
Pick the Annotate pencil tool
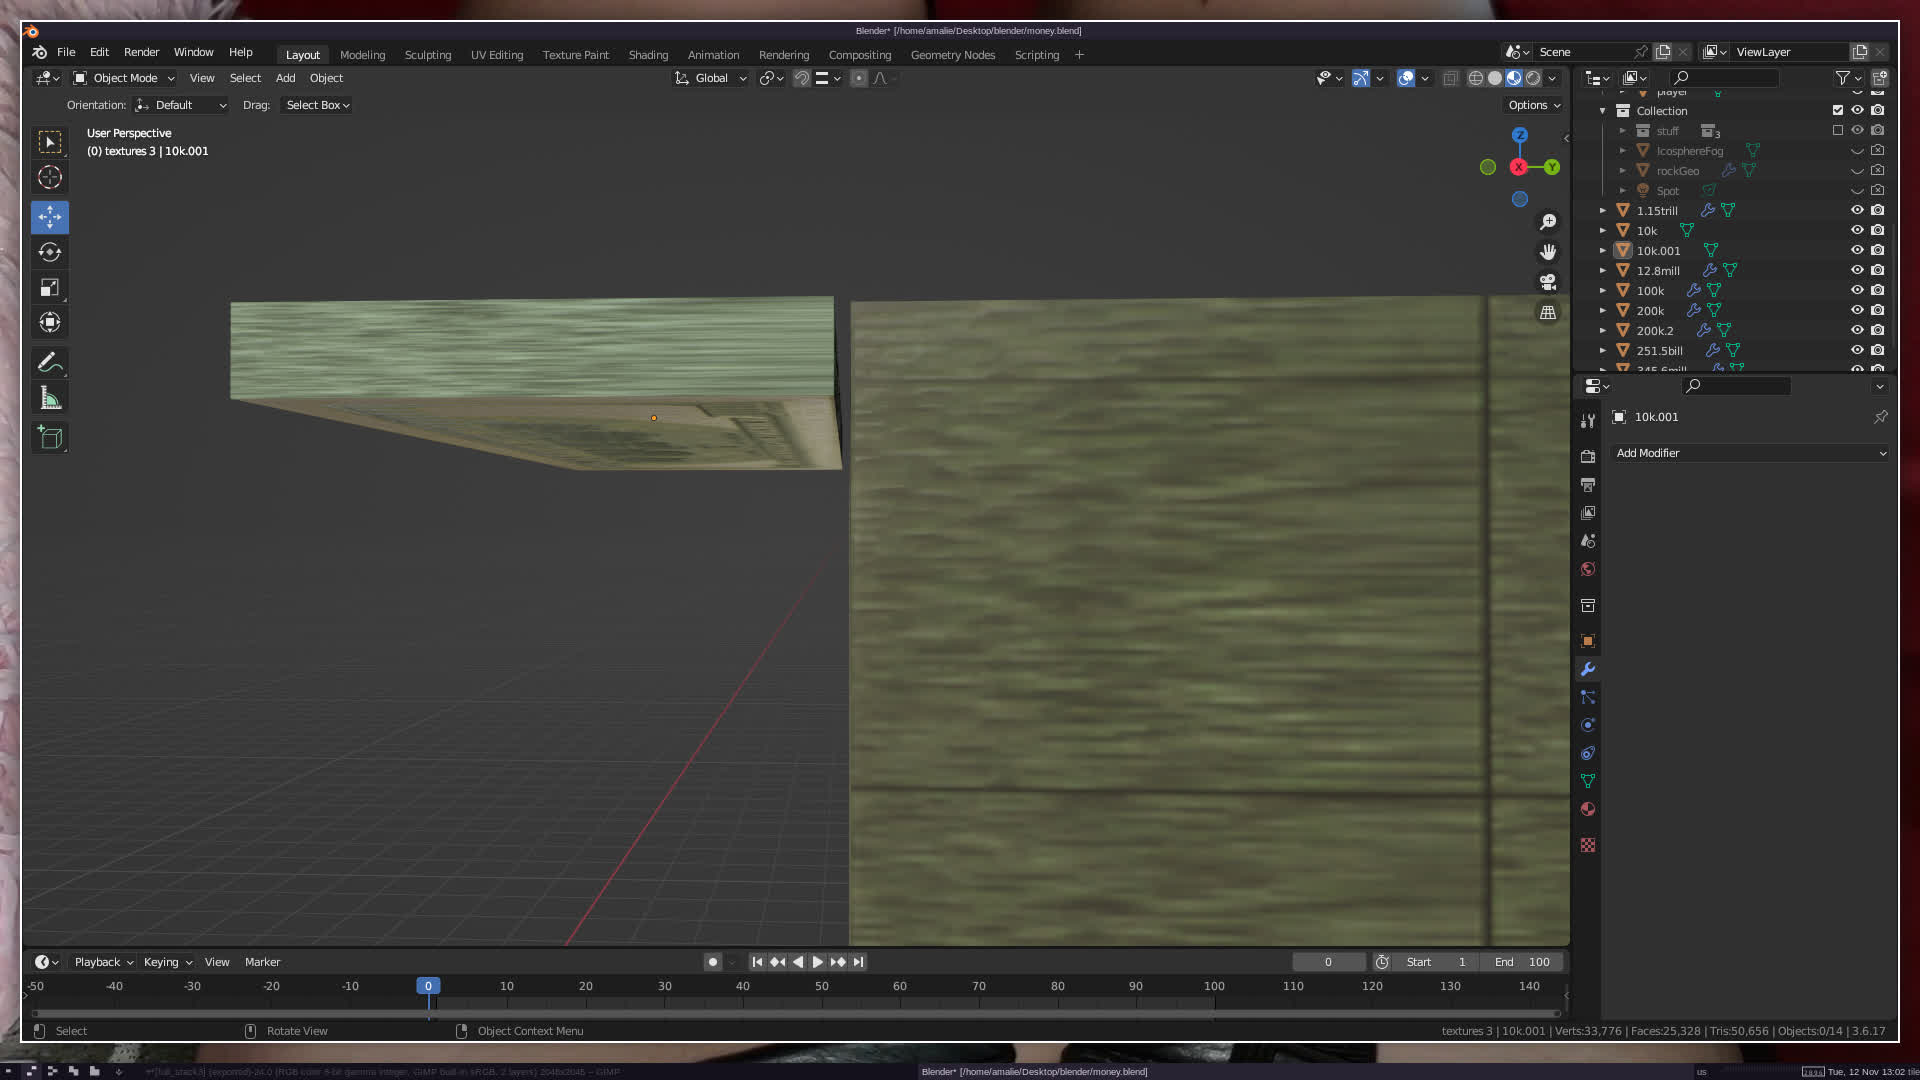50,363
